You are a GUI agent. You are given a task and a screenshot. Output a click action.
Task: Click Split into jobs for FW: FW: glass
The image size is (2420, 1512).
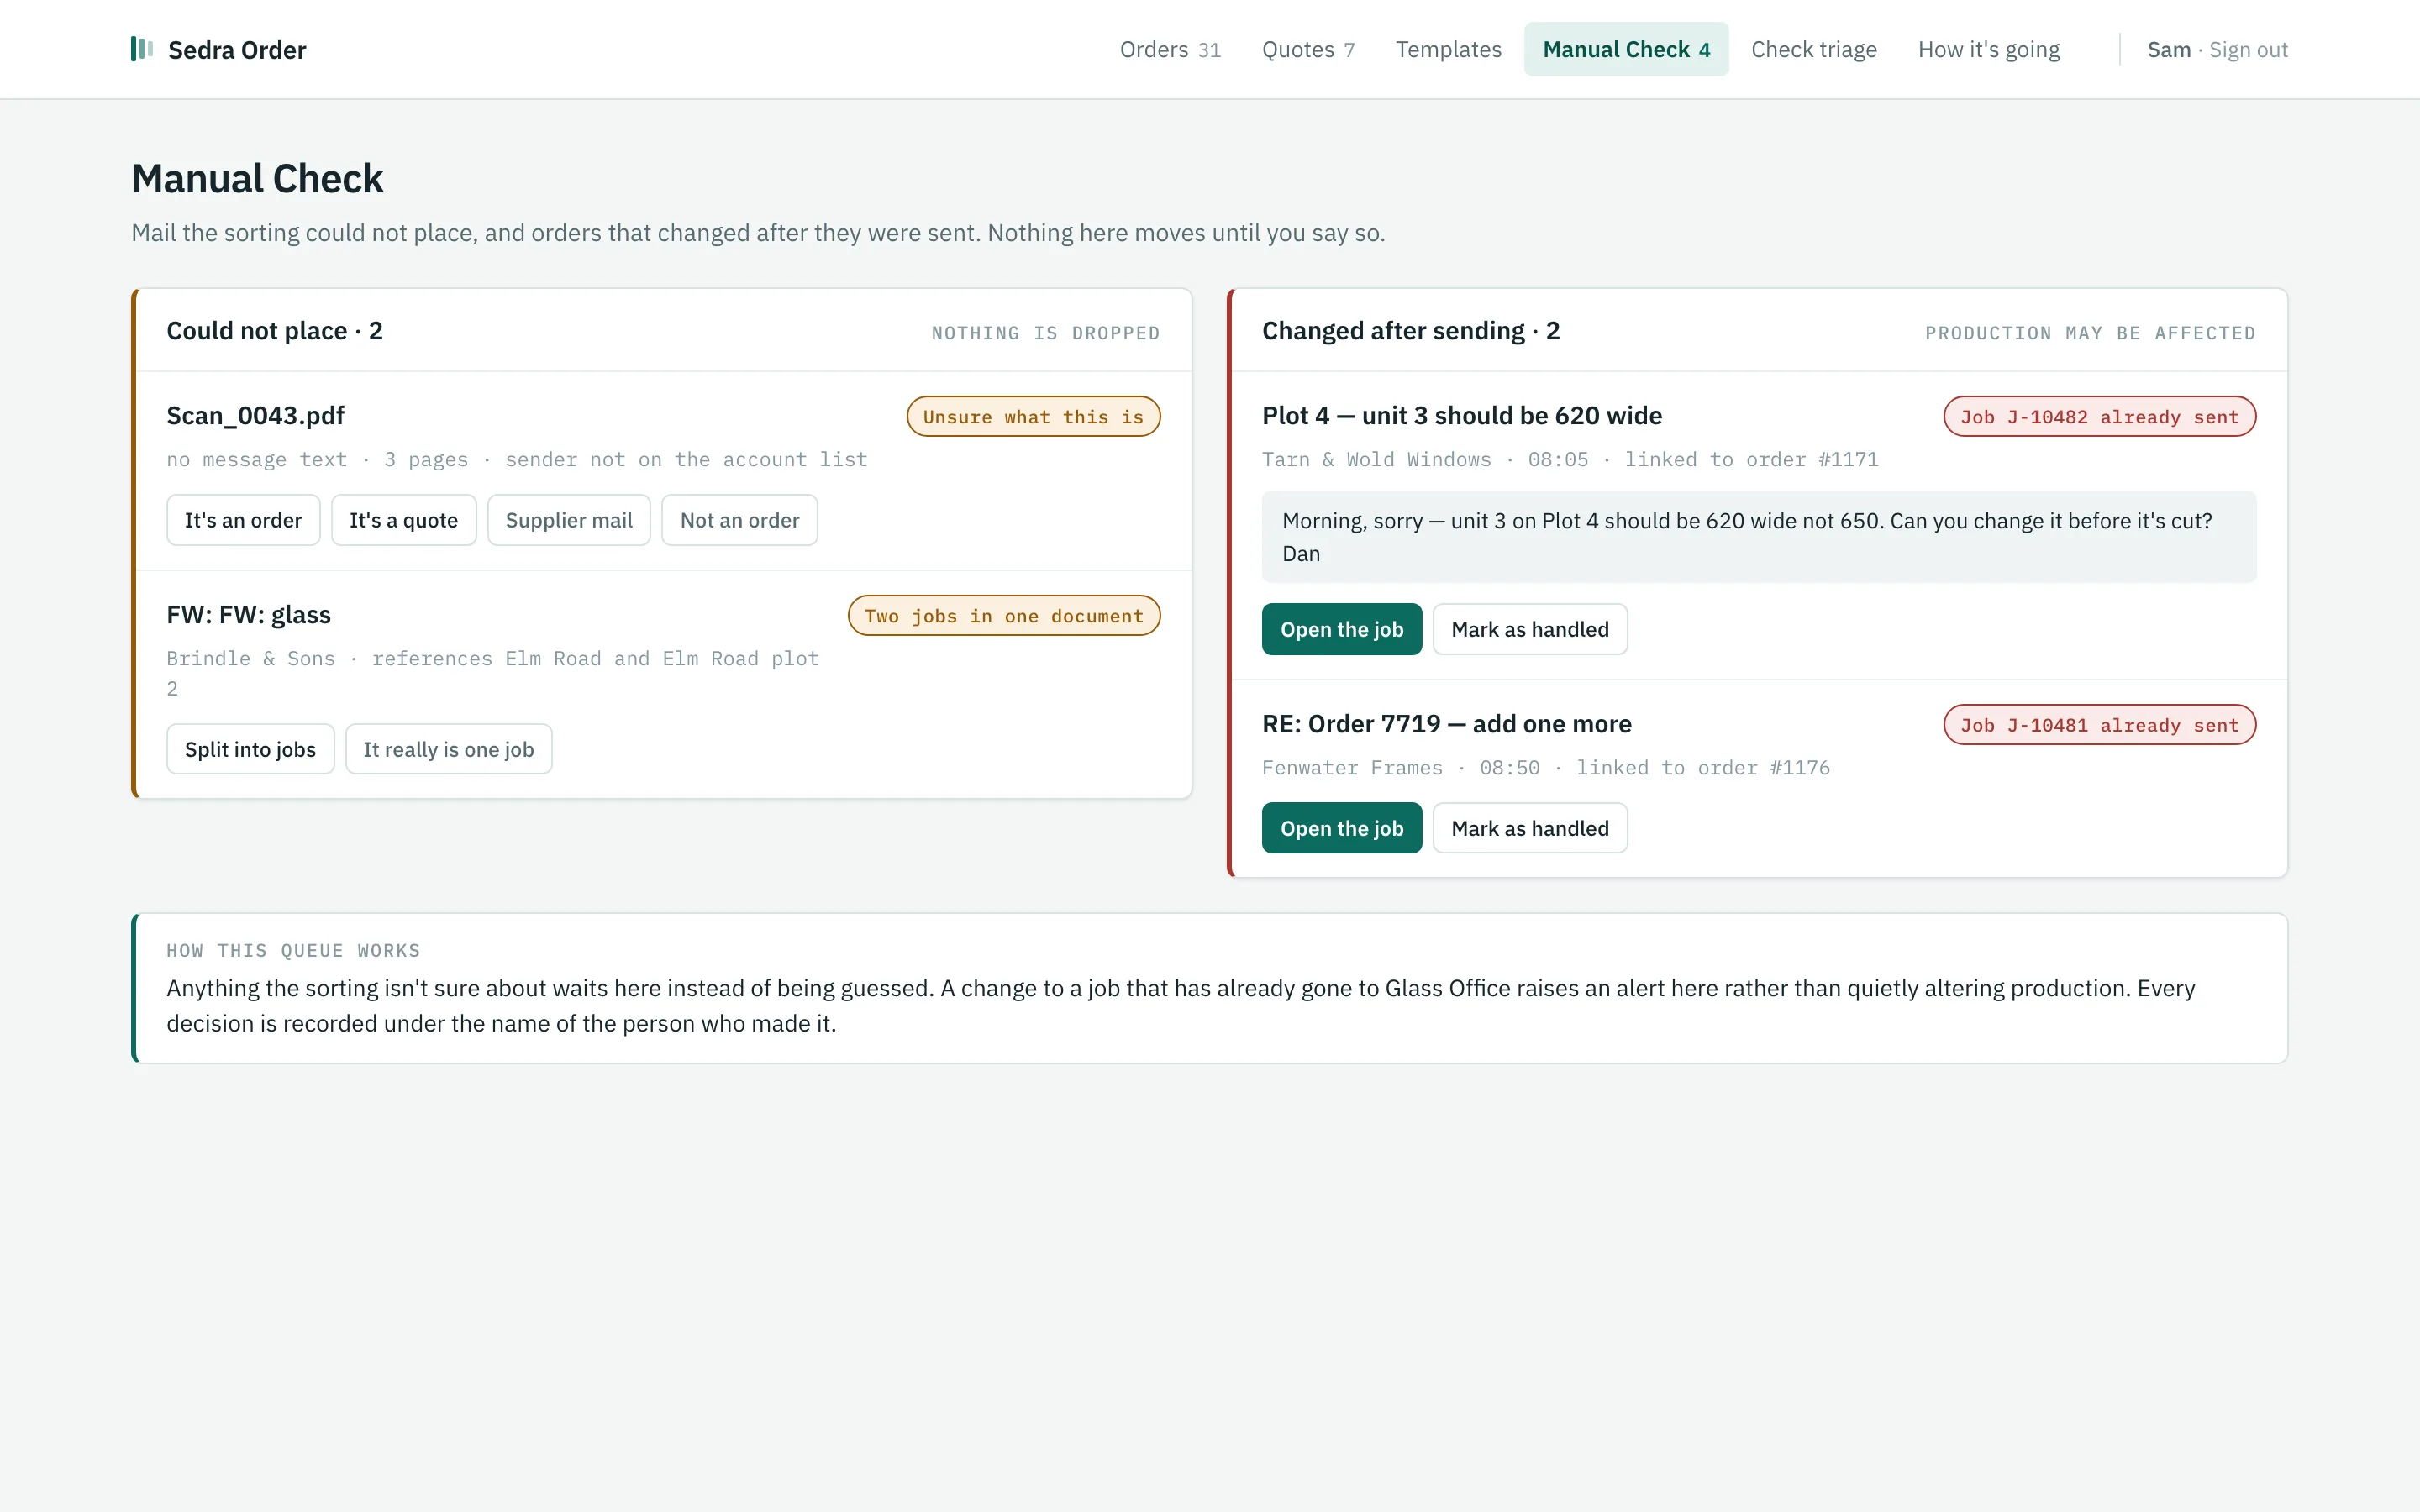250,749
